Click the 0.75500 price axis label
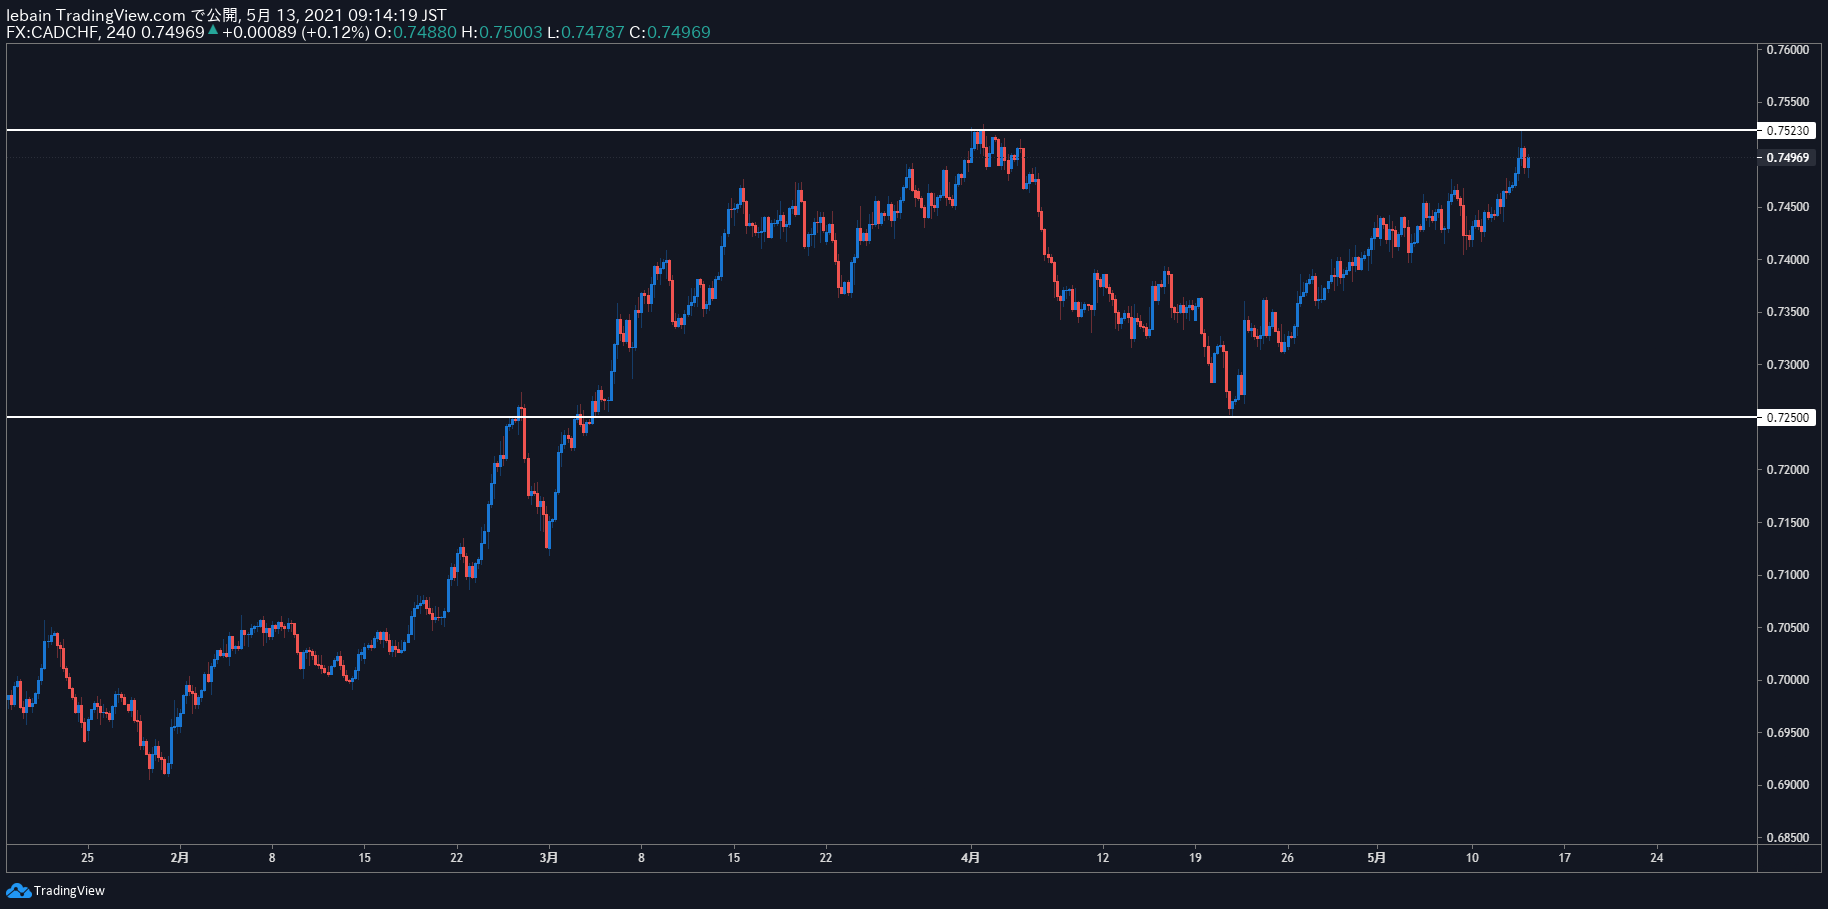This screenshot has width=1828, height=909. pos(1788,102)
